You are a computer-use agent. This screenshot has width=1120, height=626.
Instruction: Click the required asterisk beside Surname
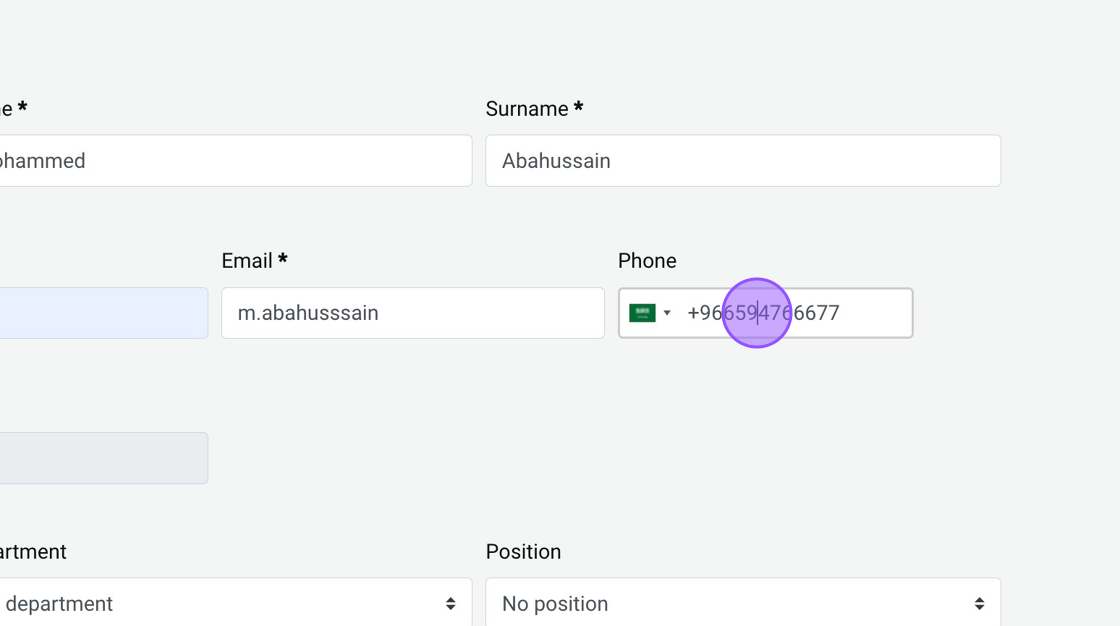point(578,107)
